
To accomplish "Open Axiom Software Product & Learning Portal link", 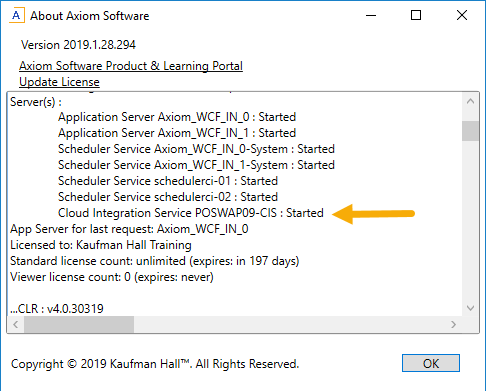I will coord(131,66).
